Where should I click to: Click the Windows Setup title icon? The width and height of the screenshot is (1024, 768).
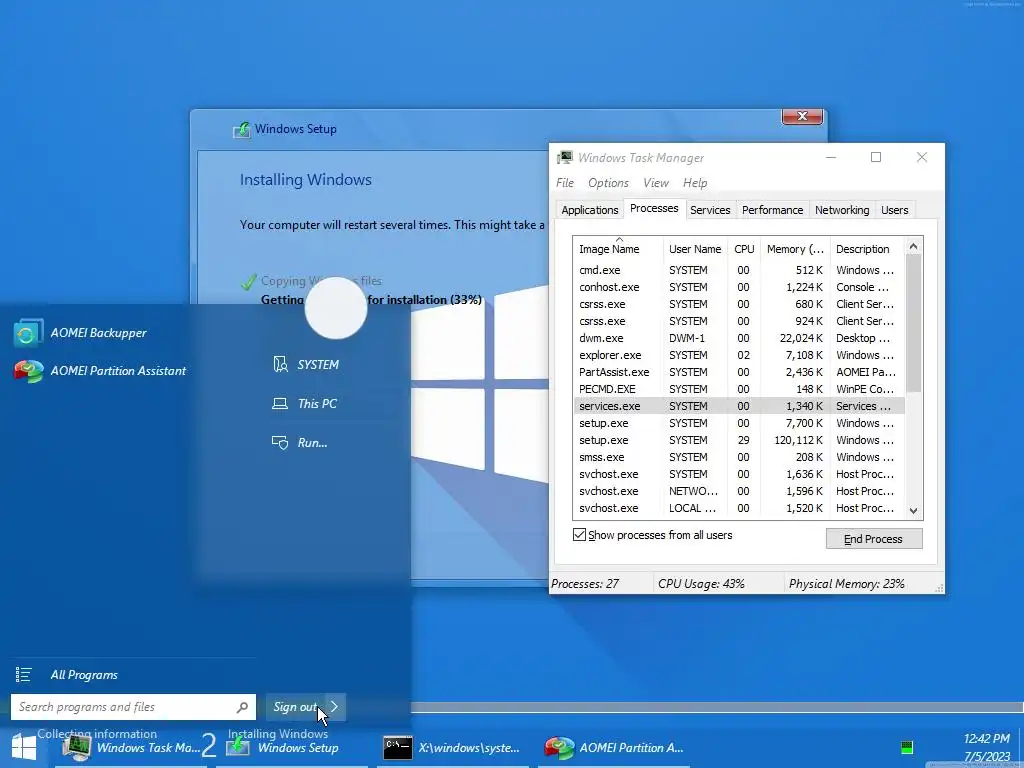click(242, 129)
